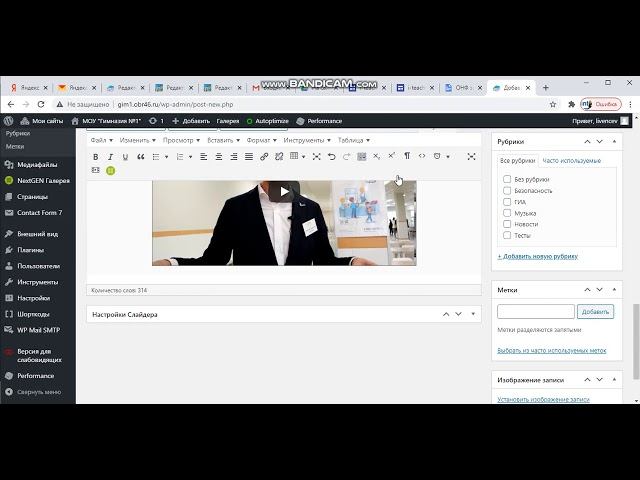The width and height of the screenshot is (640, 480).
Task: Toggle the extra toolbar row icon
Action: pos(362,157)
